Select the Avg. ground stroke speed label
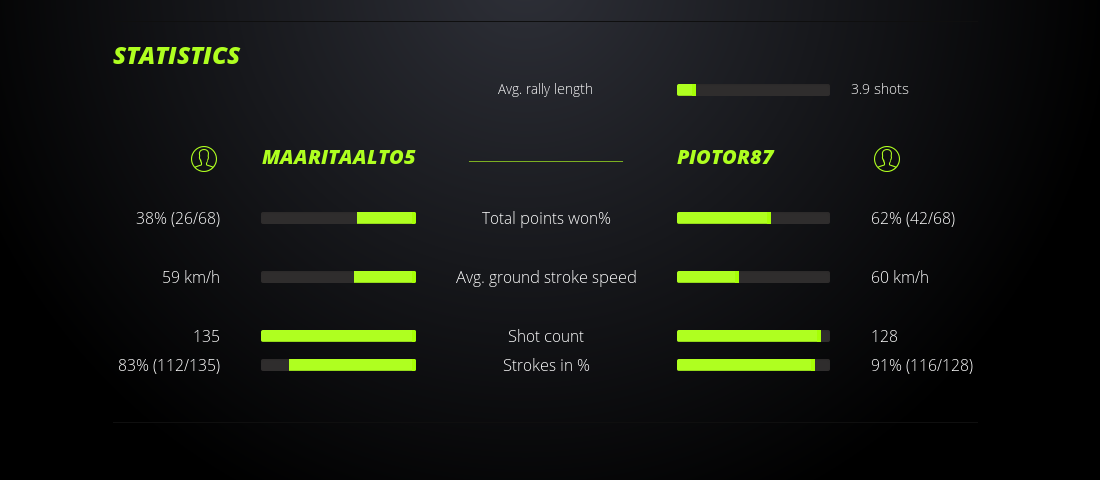Screen dimensions: 1100x480 tap(546, 277)
